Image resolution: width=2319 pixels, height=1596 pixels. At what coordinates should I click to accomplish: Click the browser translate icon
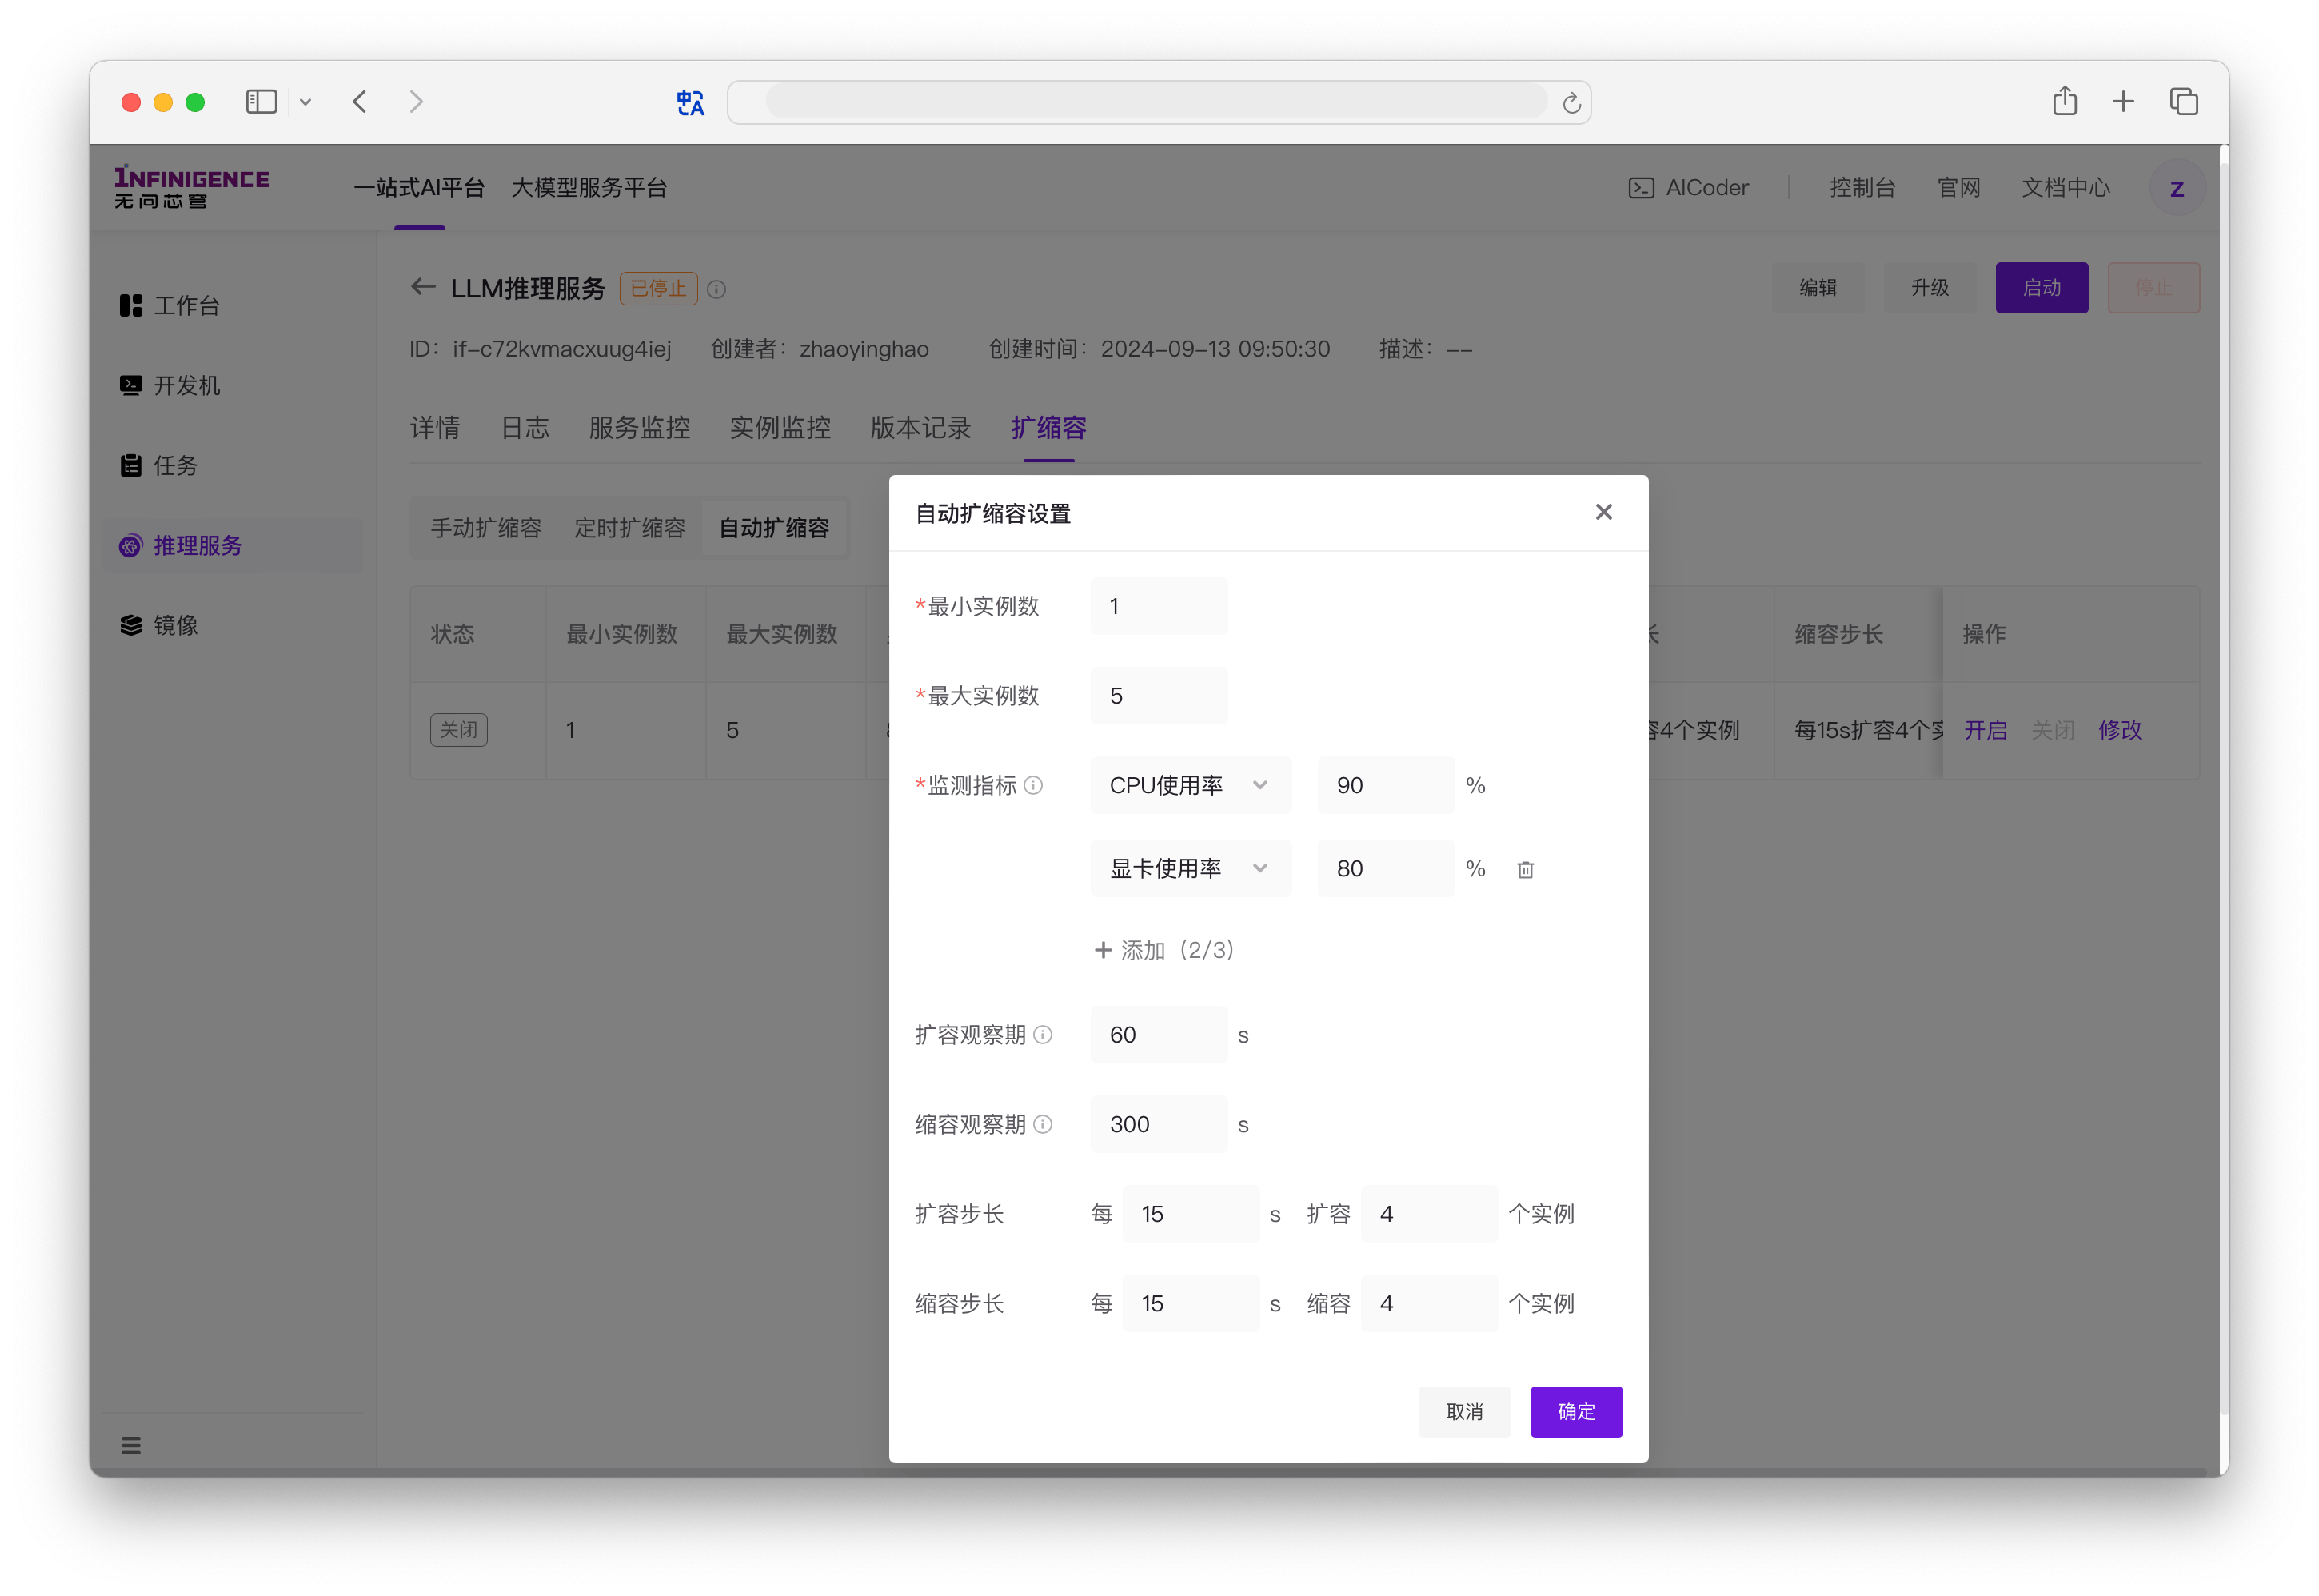690,102
